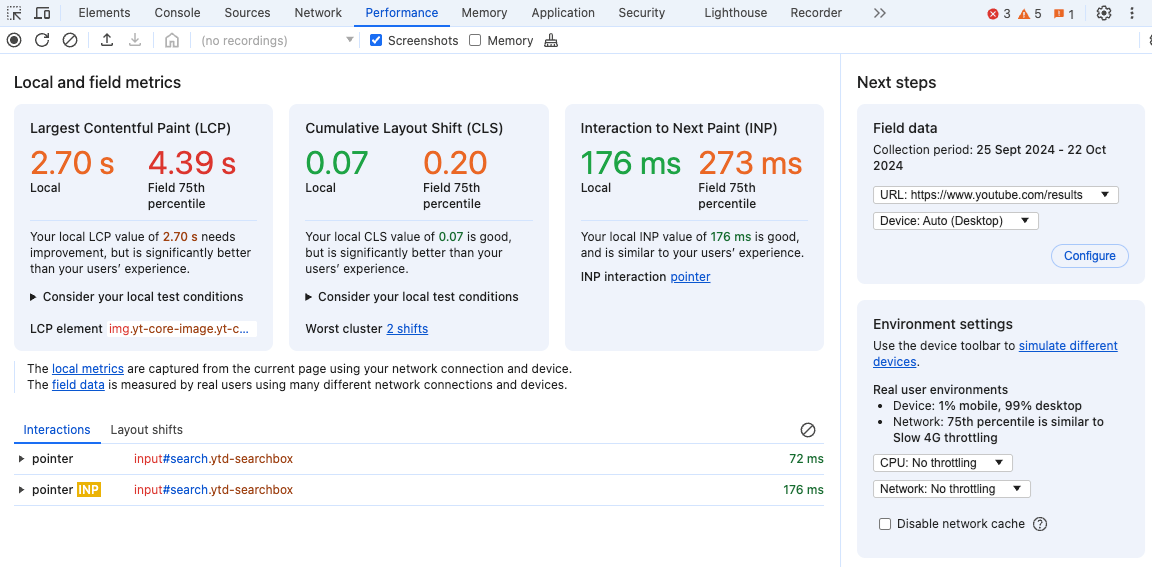
Task: Click the yellow INP badge
Action: [89, 490]
